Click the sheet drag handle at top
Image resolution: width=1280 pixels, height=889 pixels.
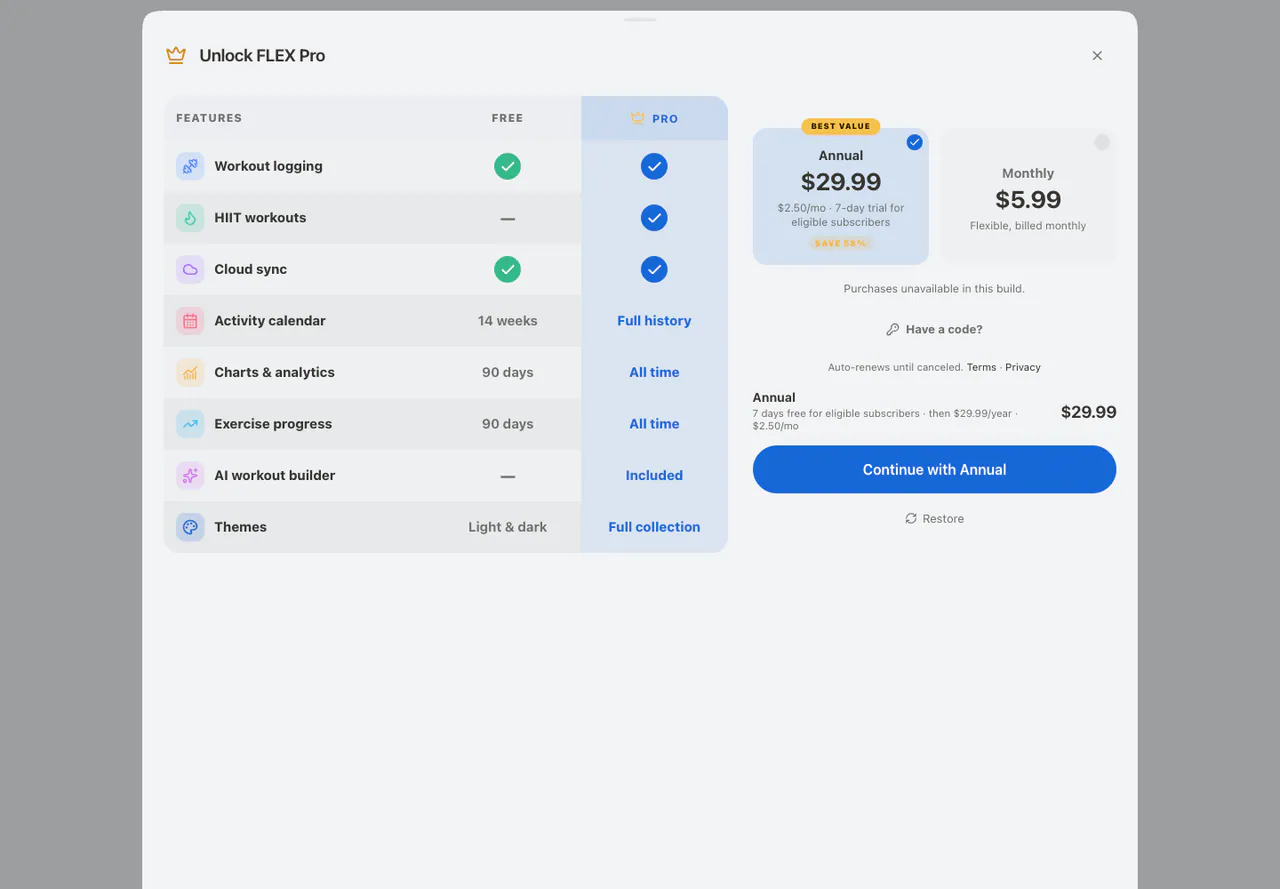[x=640, y=19]
